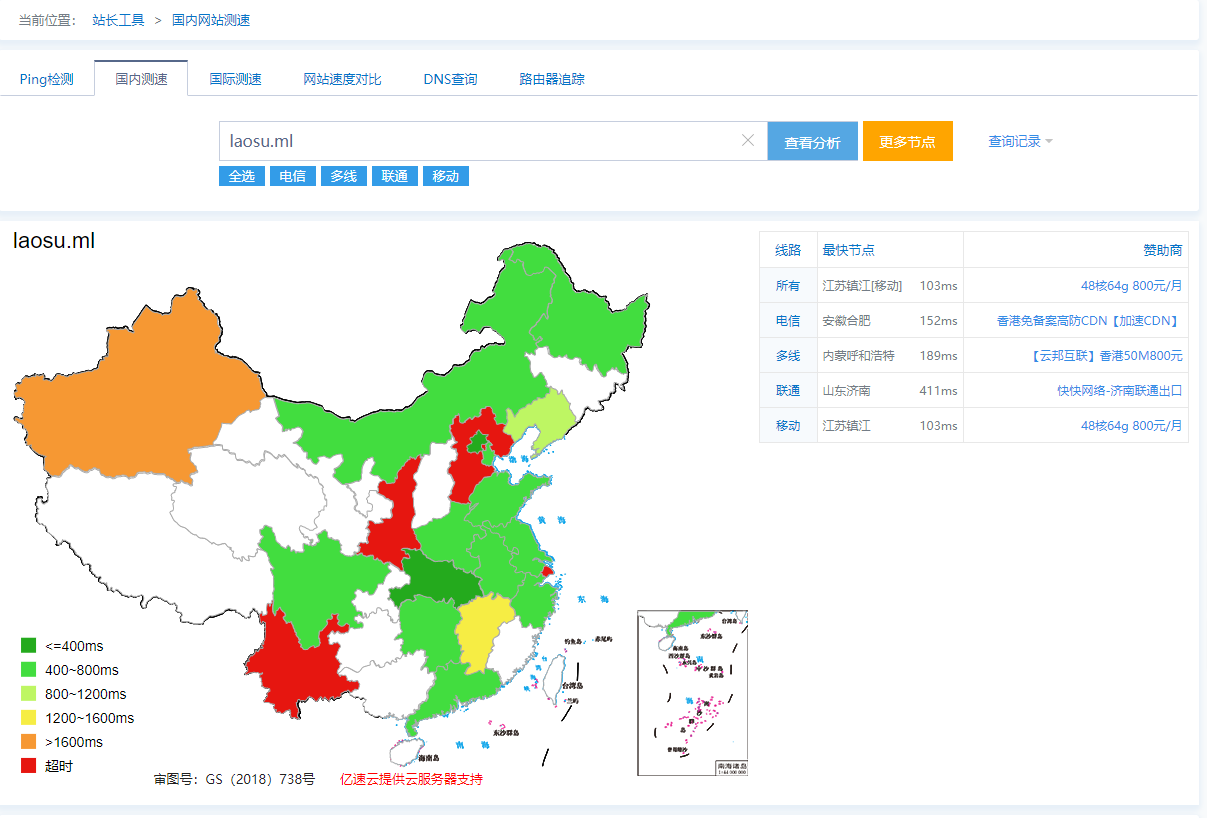Image resolution: width=1207 pixels, height=818 pixels.
Task: Click the 江苏镇江[移动] fastest node cell
Action: click(x=862, y=286)
